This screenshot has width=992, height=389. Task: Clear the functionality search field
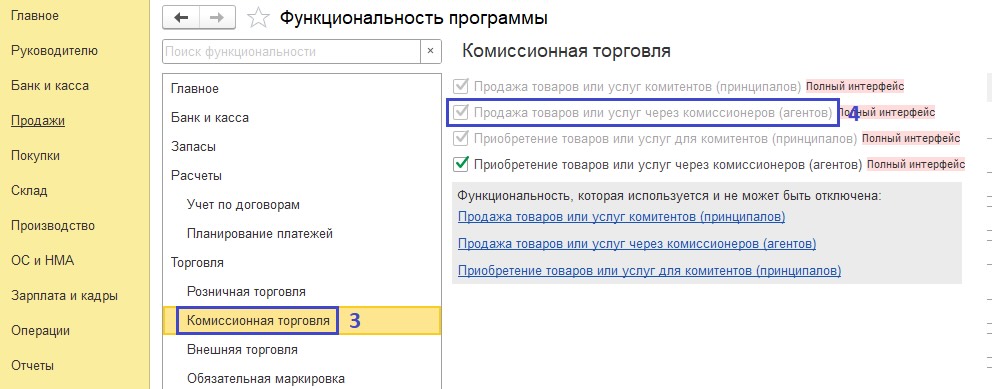click(431, 52)
